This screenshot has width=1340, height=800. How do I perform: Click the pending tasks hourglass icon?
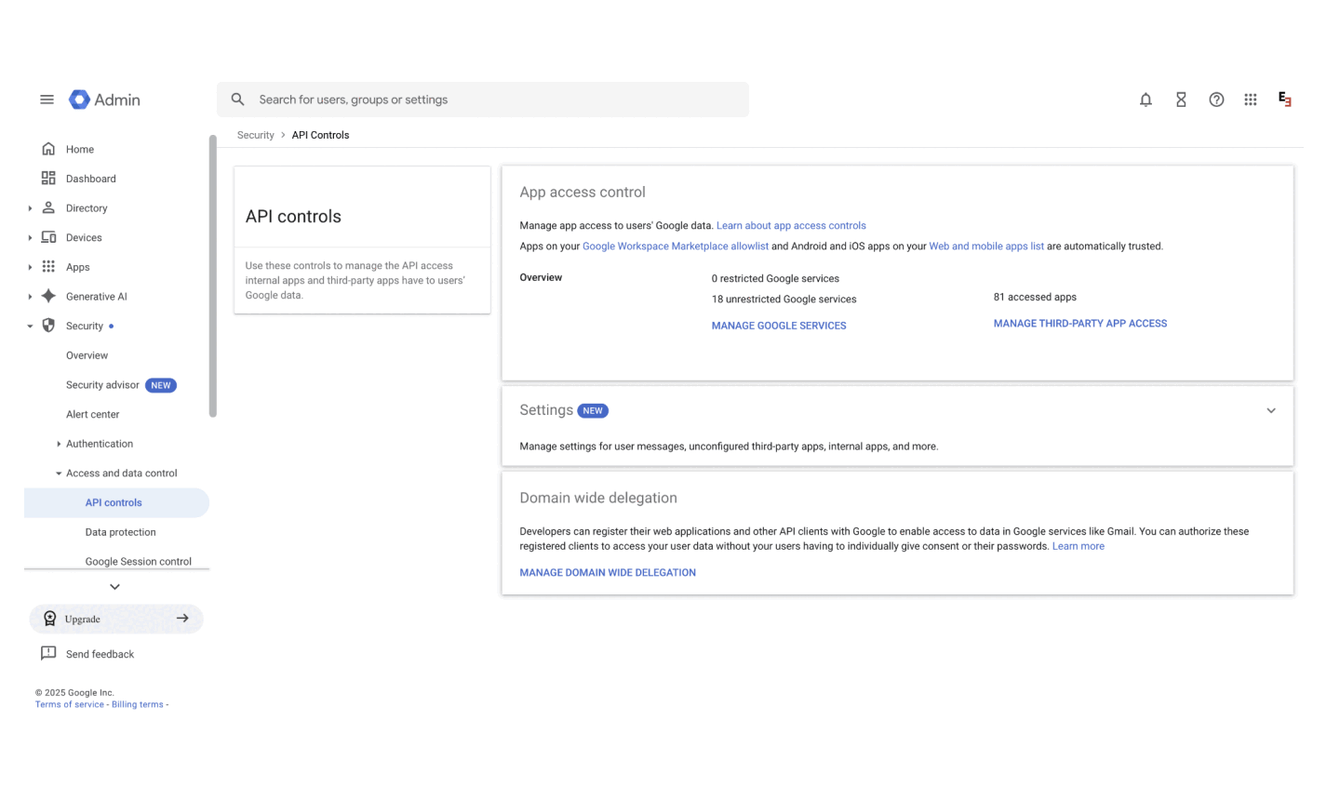click(x=1181, y=99)
